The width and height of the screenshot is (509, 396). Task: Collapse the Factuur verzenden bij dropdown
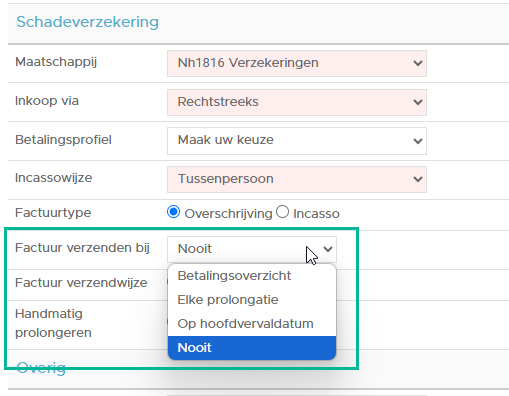click(x=252, y=249)
